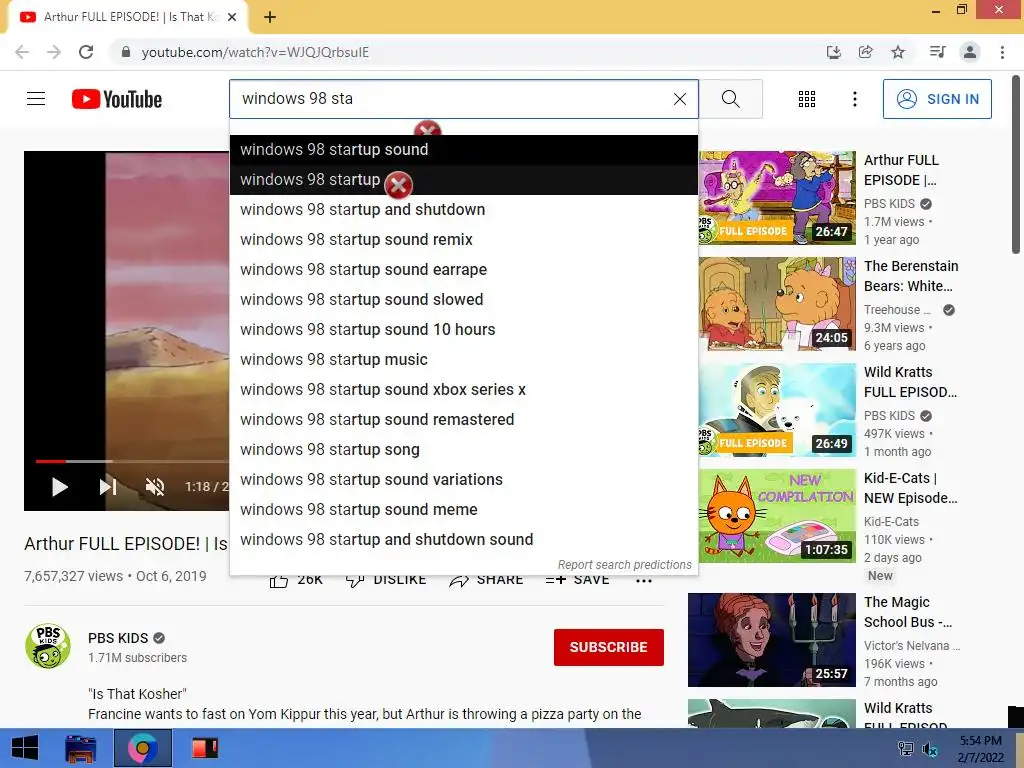Go back to the previous page

pos(22,52)
